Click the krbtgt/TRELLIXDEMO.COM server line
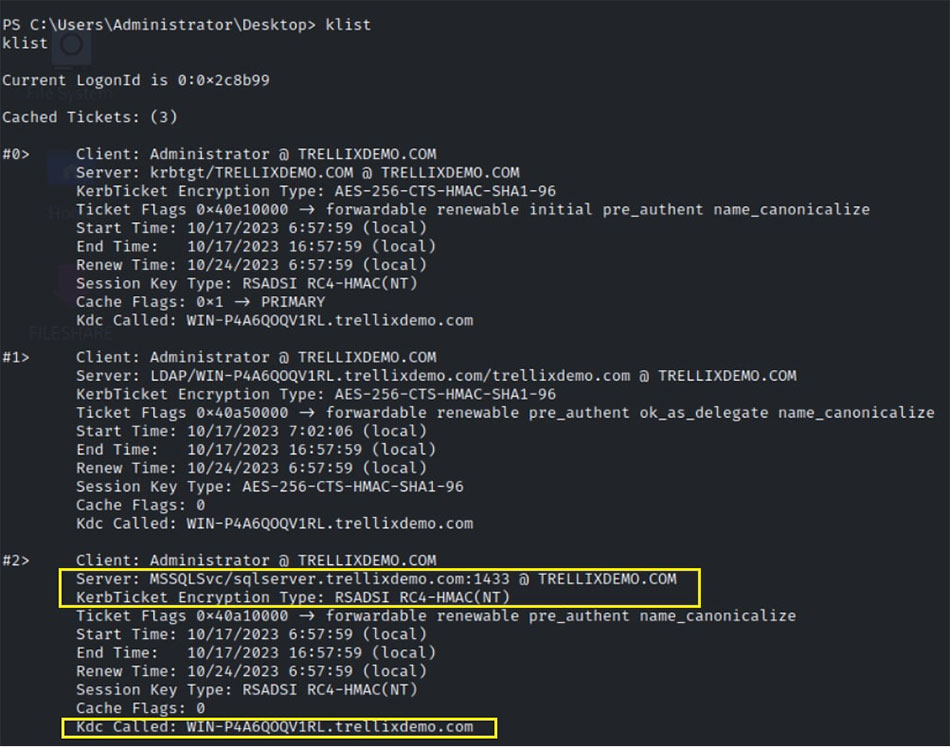Screen dimensions: 950x748 (x=297, y=173)
